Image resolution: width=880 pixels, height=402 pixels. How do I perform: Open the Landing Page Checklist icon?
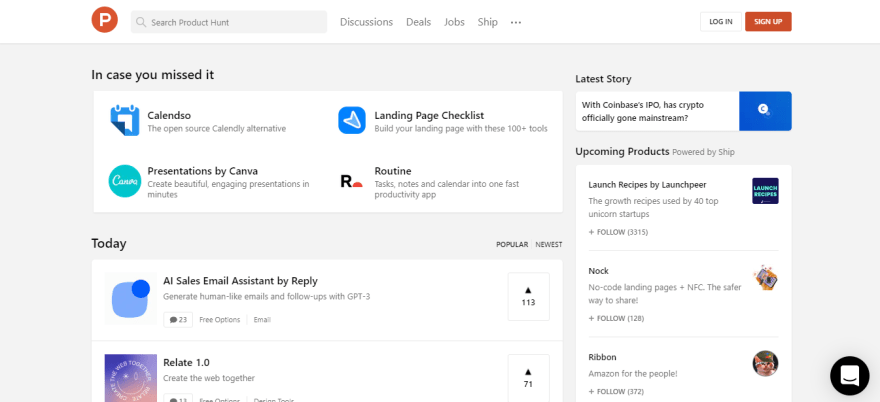pyautogui.click(x=352, y=120)
